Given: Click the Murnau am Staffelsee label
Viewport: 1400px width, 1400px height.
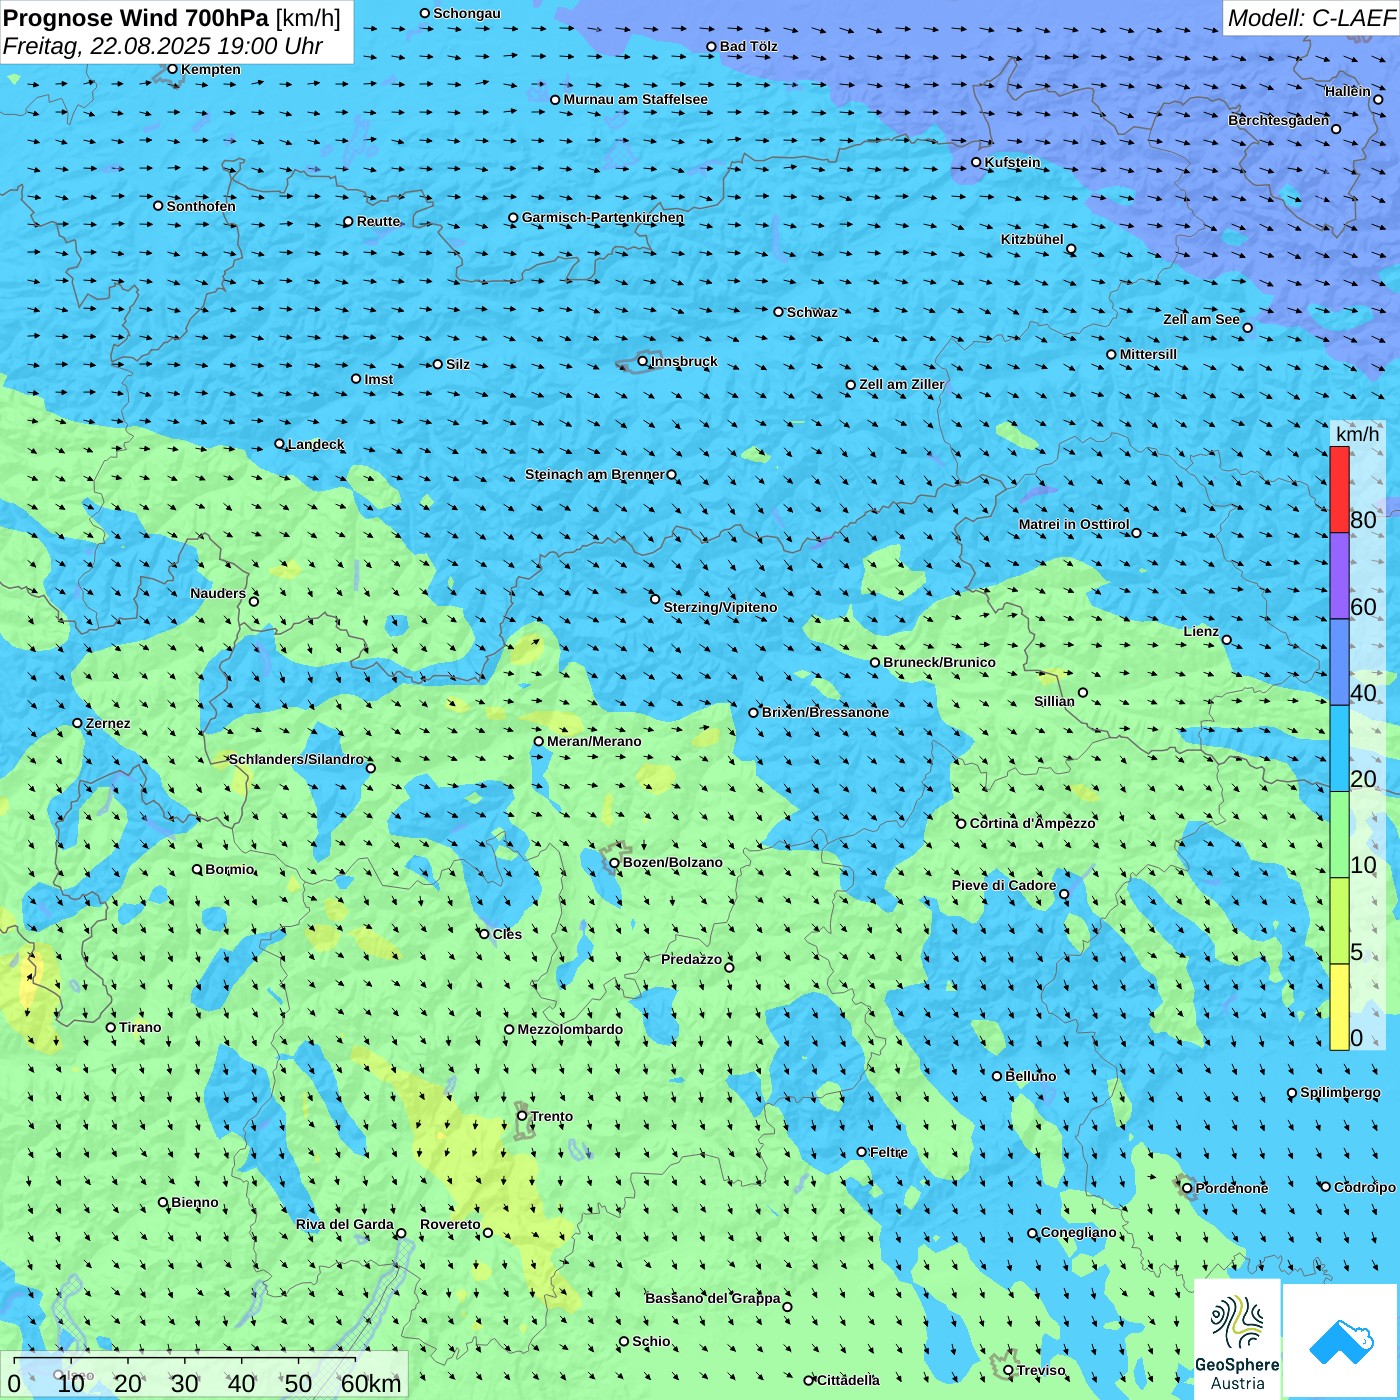Looking at the screenshot, I should 635,99.
